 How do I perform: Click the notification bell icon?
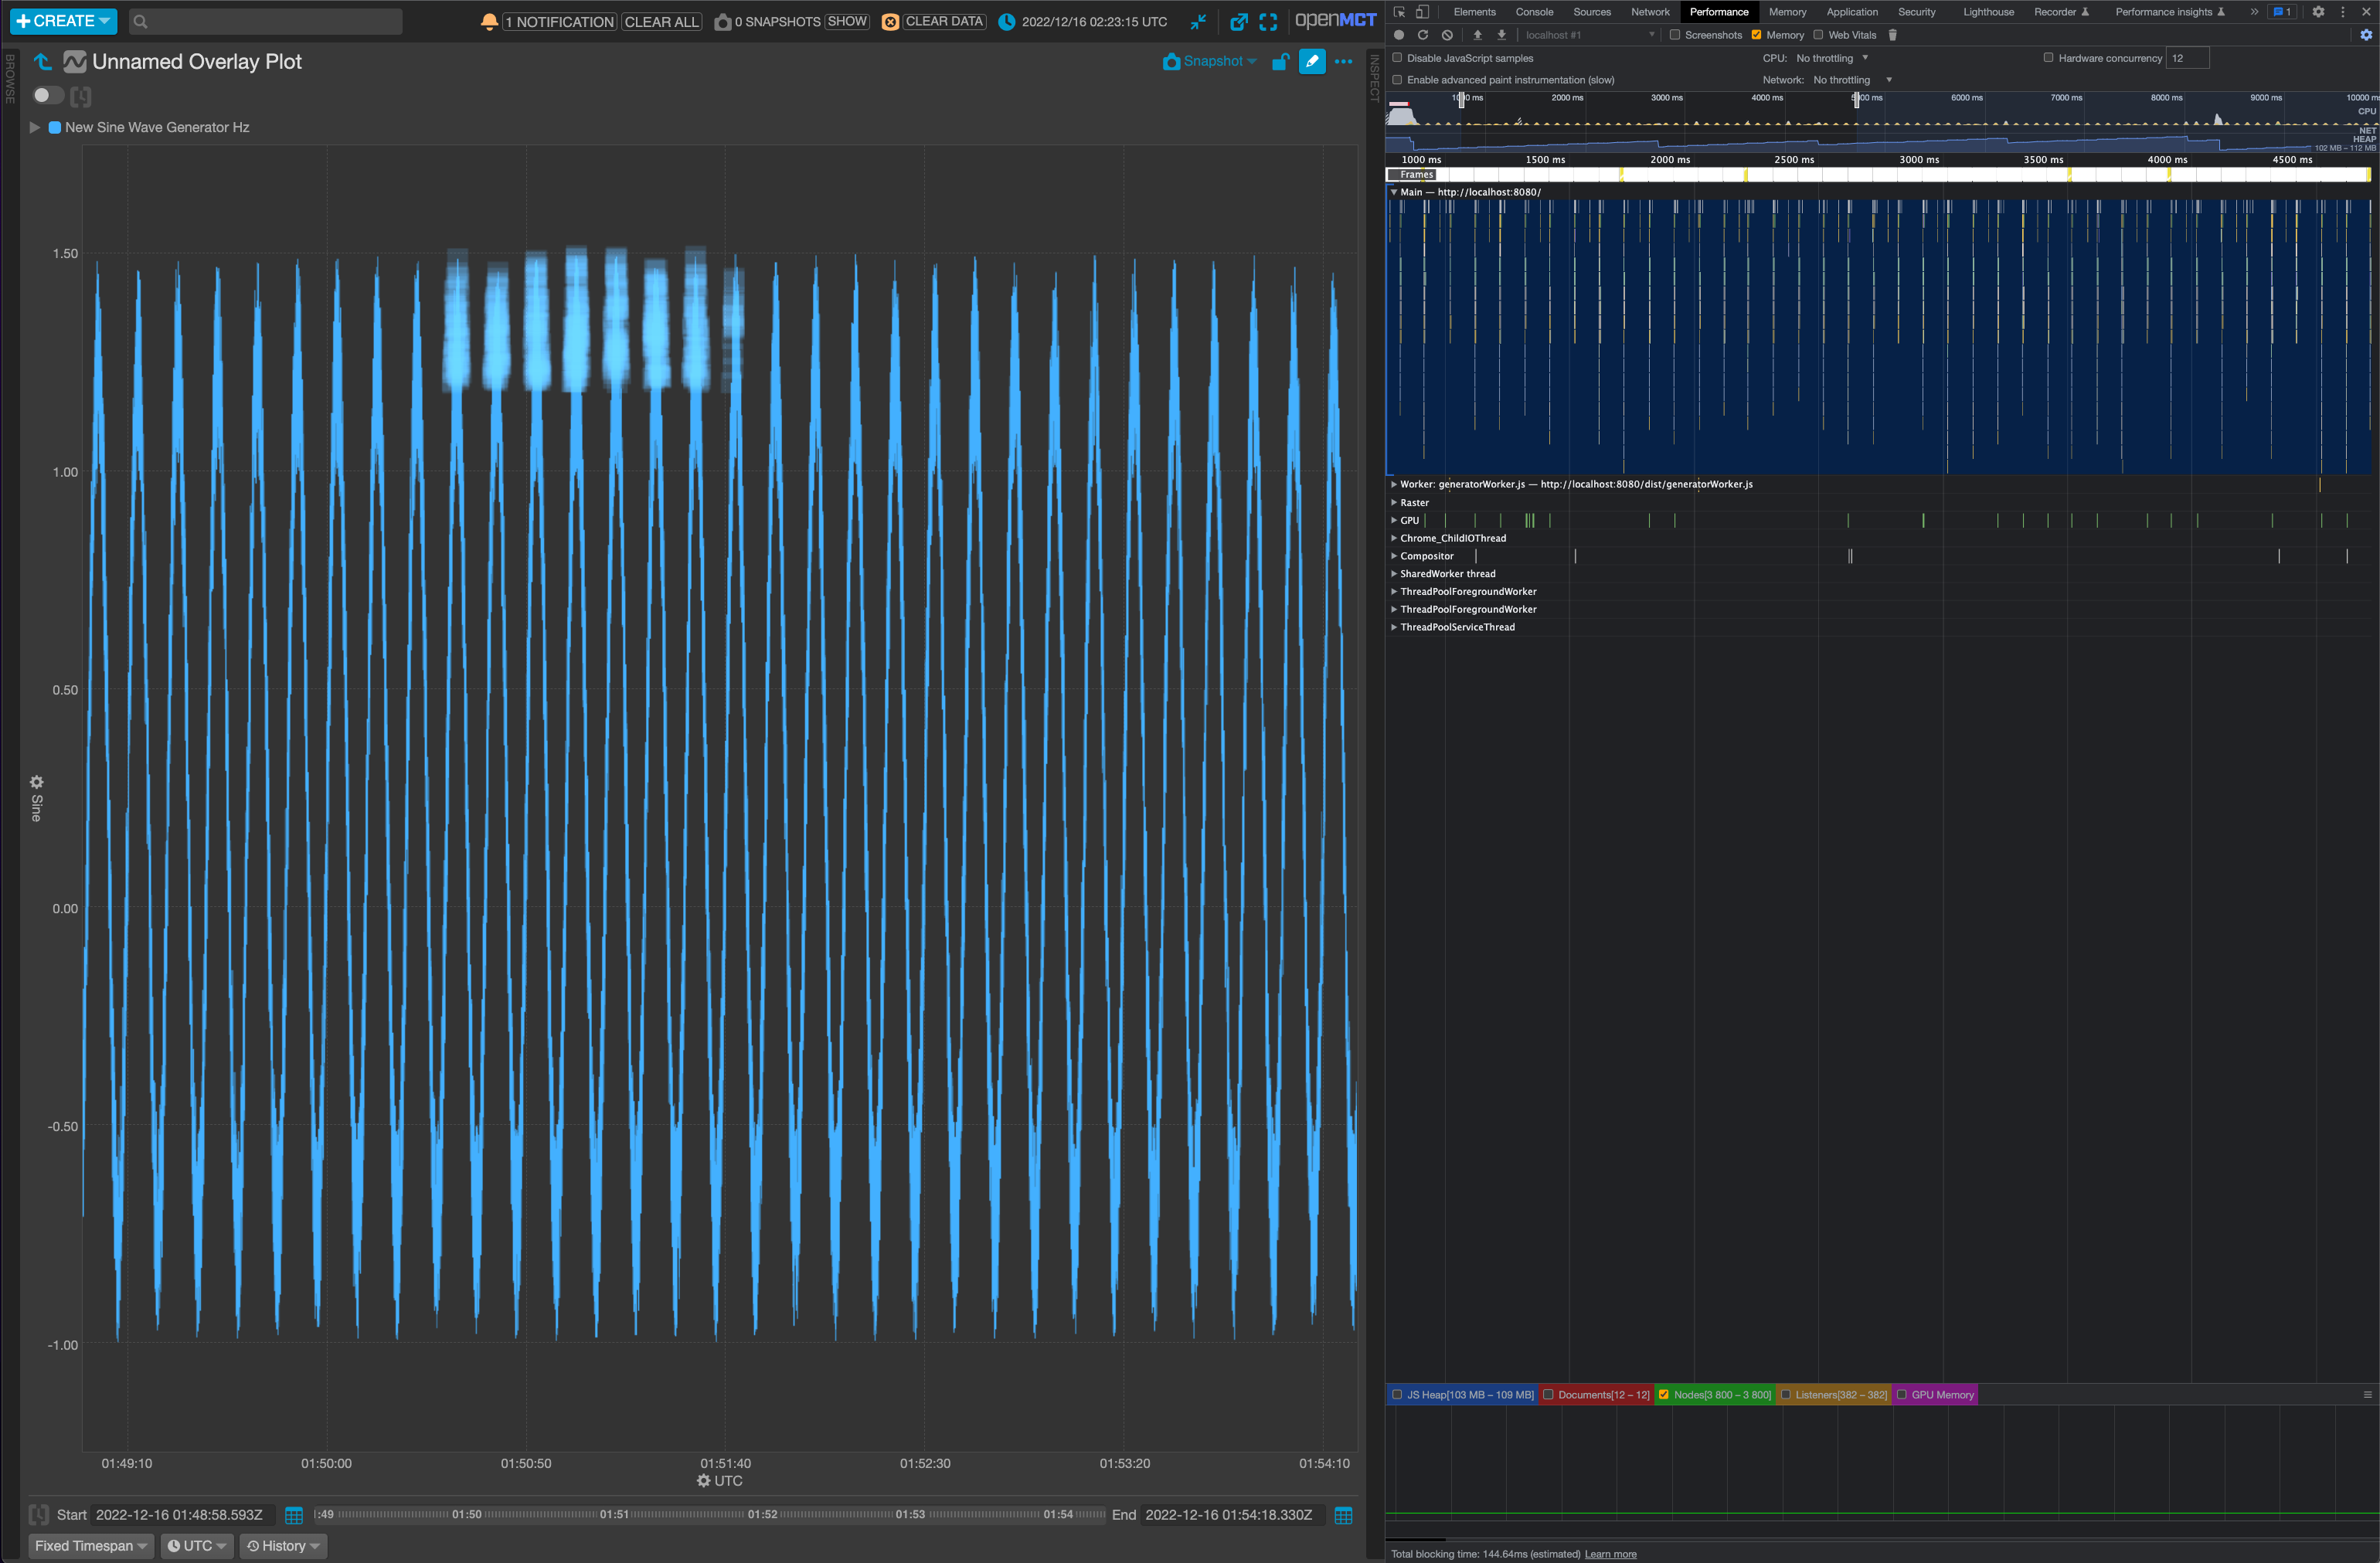(x=489, y=21)
